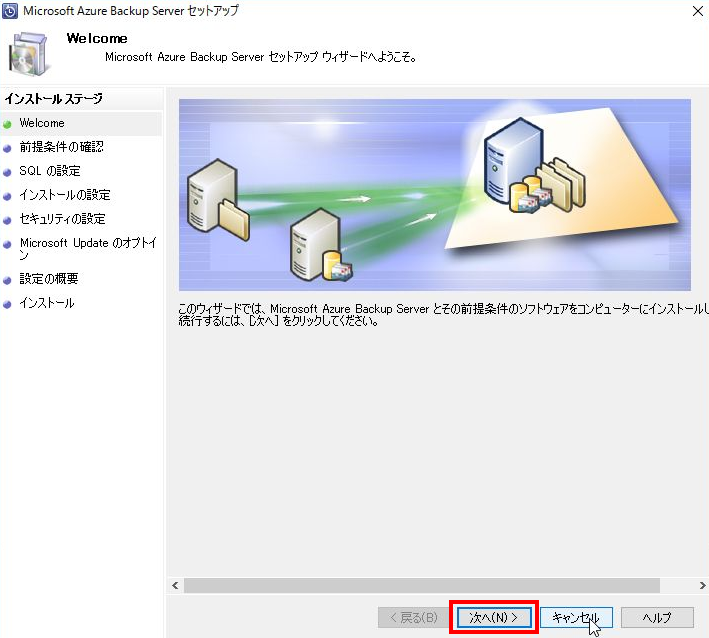Click the bullet beside SQL の設定

7,172
